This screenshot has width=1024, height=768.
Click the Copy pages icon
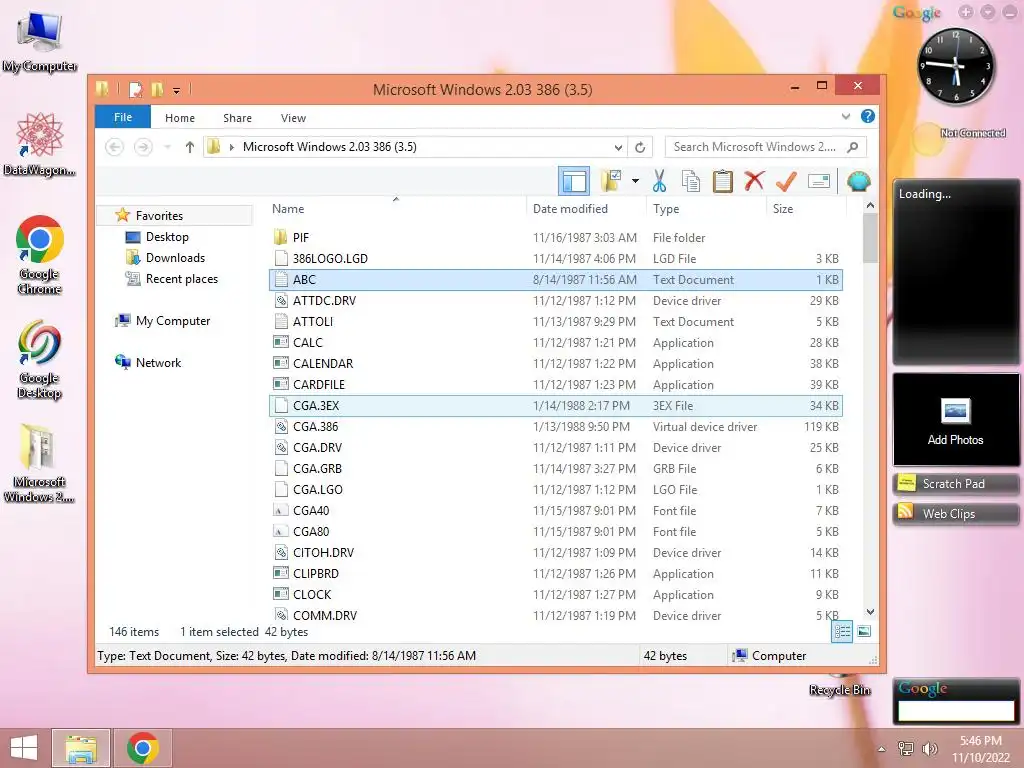tap(691, 181)
